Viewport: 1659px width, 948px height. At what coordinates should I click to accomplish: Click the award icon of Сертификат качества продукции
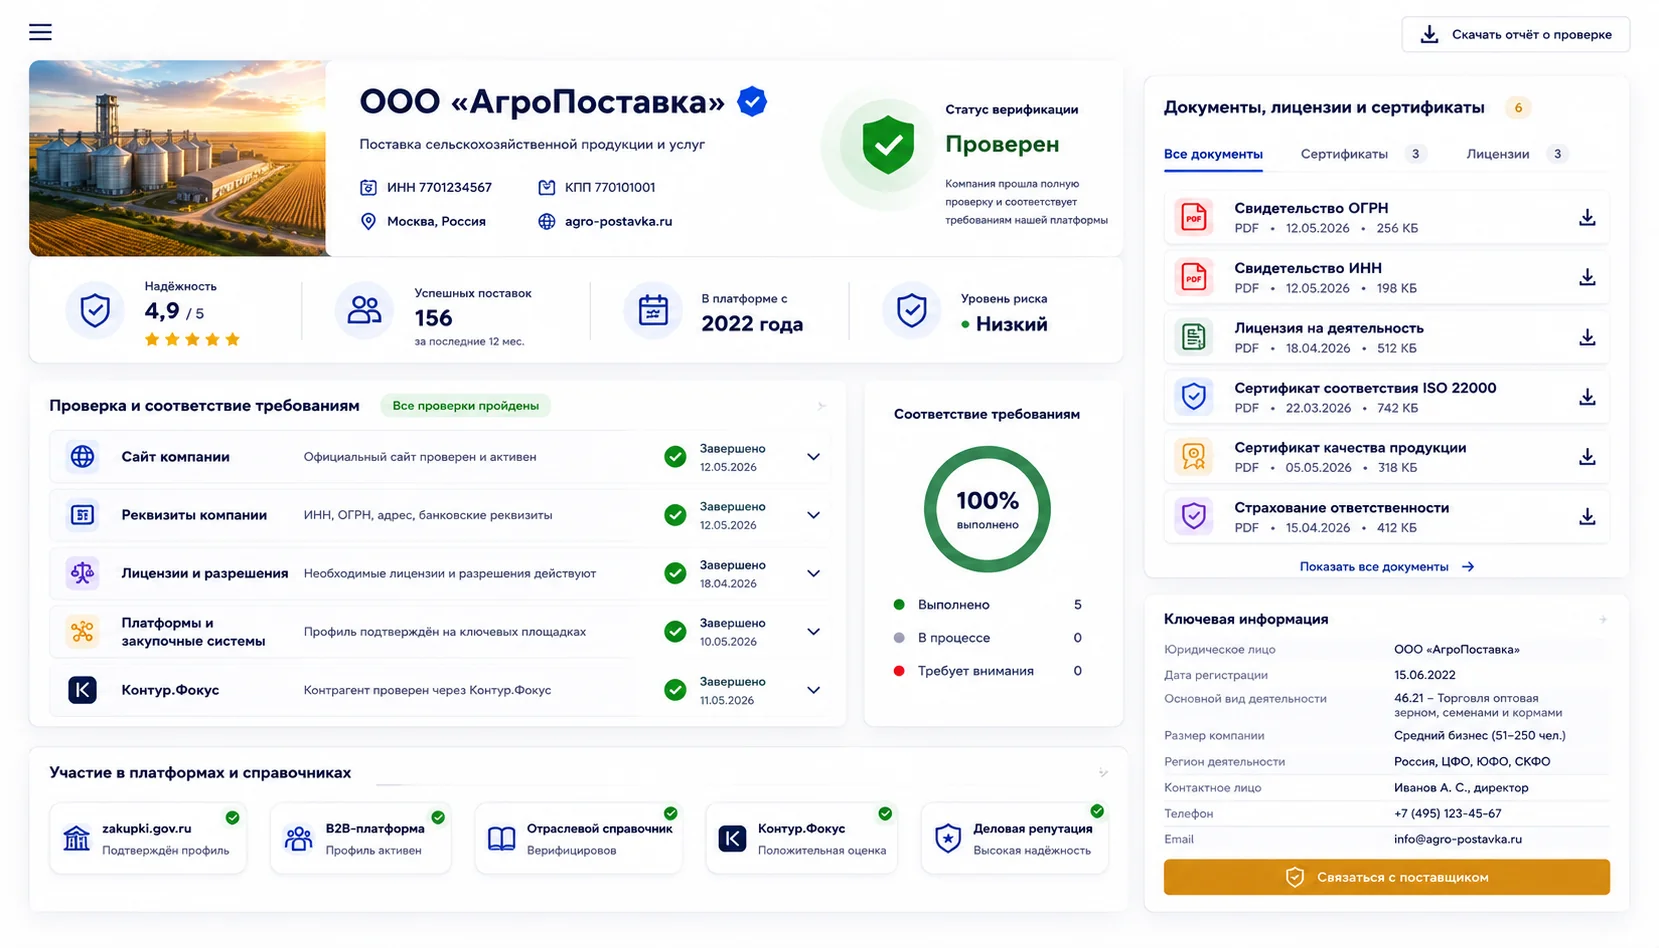point(1194,457)
